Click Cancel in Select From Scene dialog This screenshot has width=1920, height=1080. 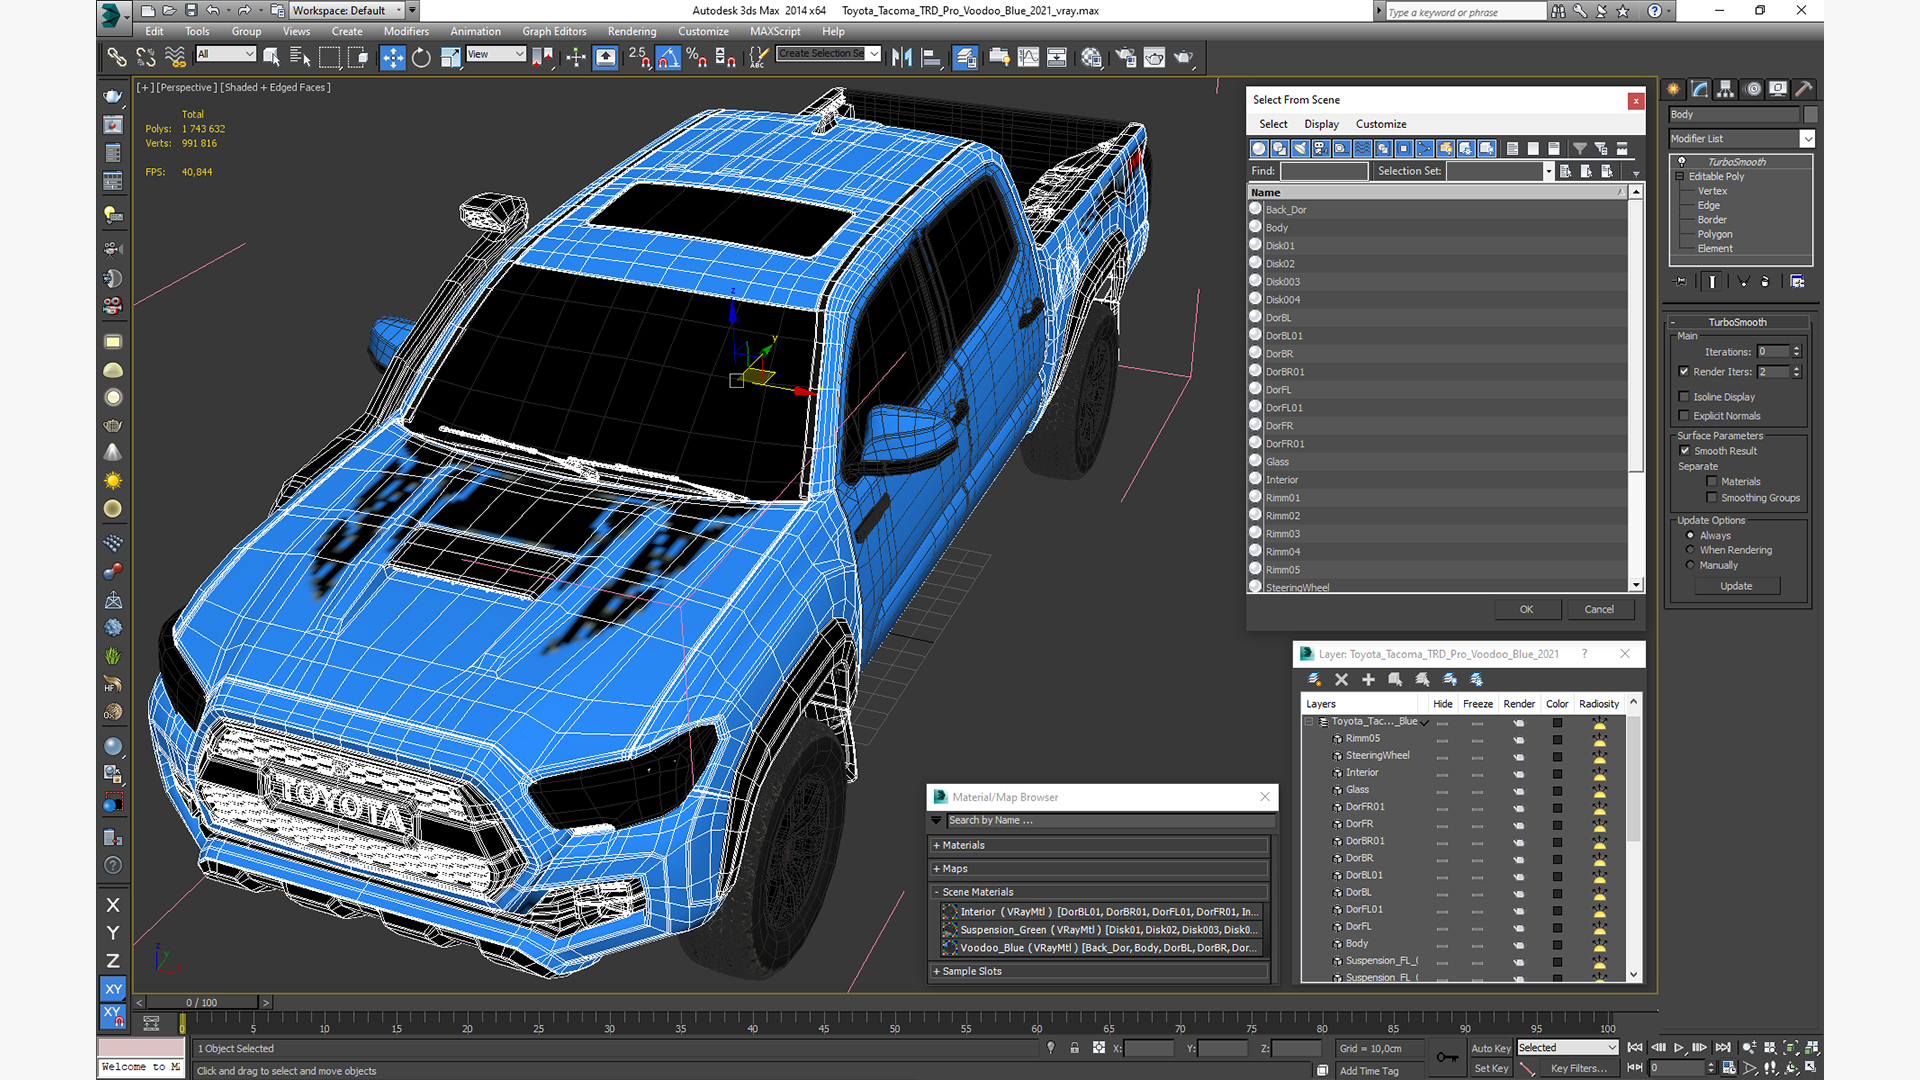[x=1599, y=610]
